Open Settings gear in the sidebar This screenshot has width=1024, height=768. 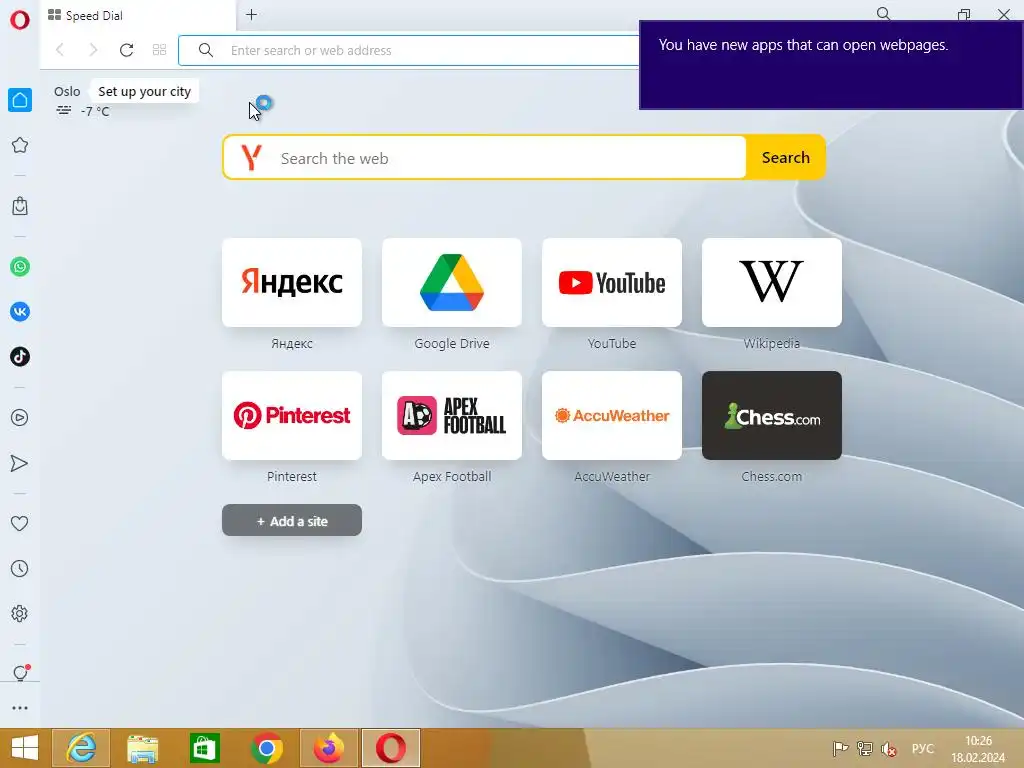(20, 613)
